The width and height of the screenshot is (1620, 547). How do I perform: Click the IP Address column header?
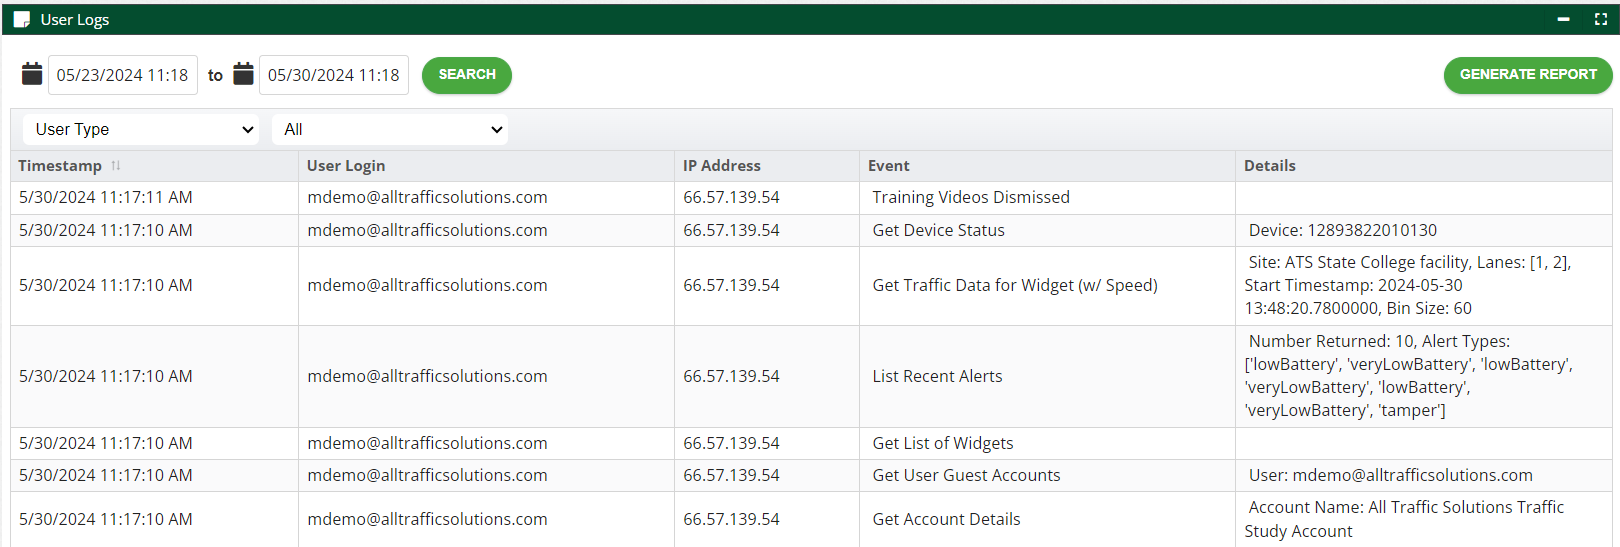[721, 166]
